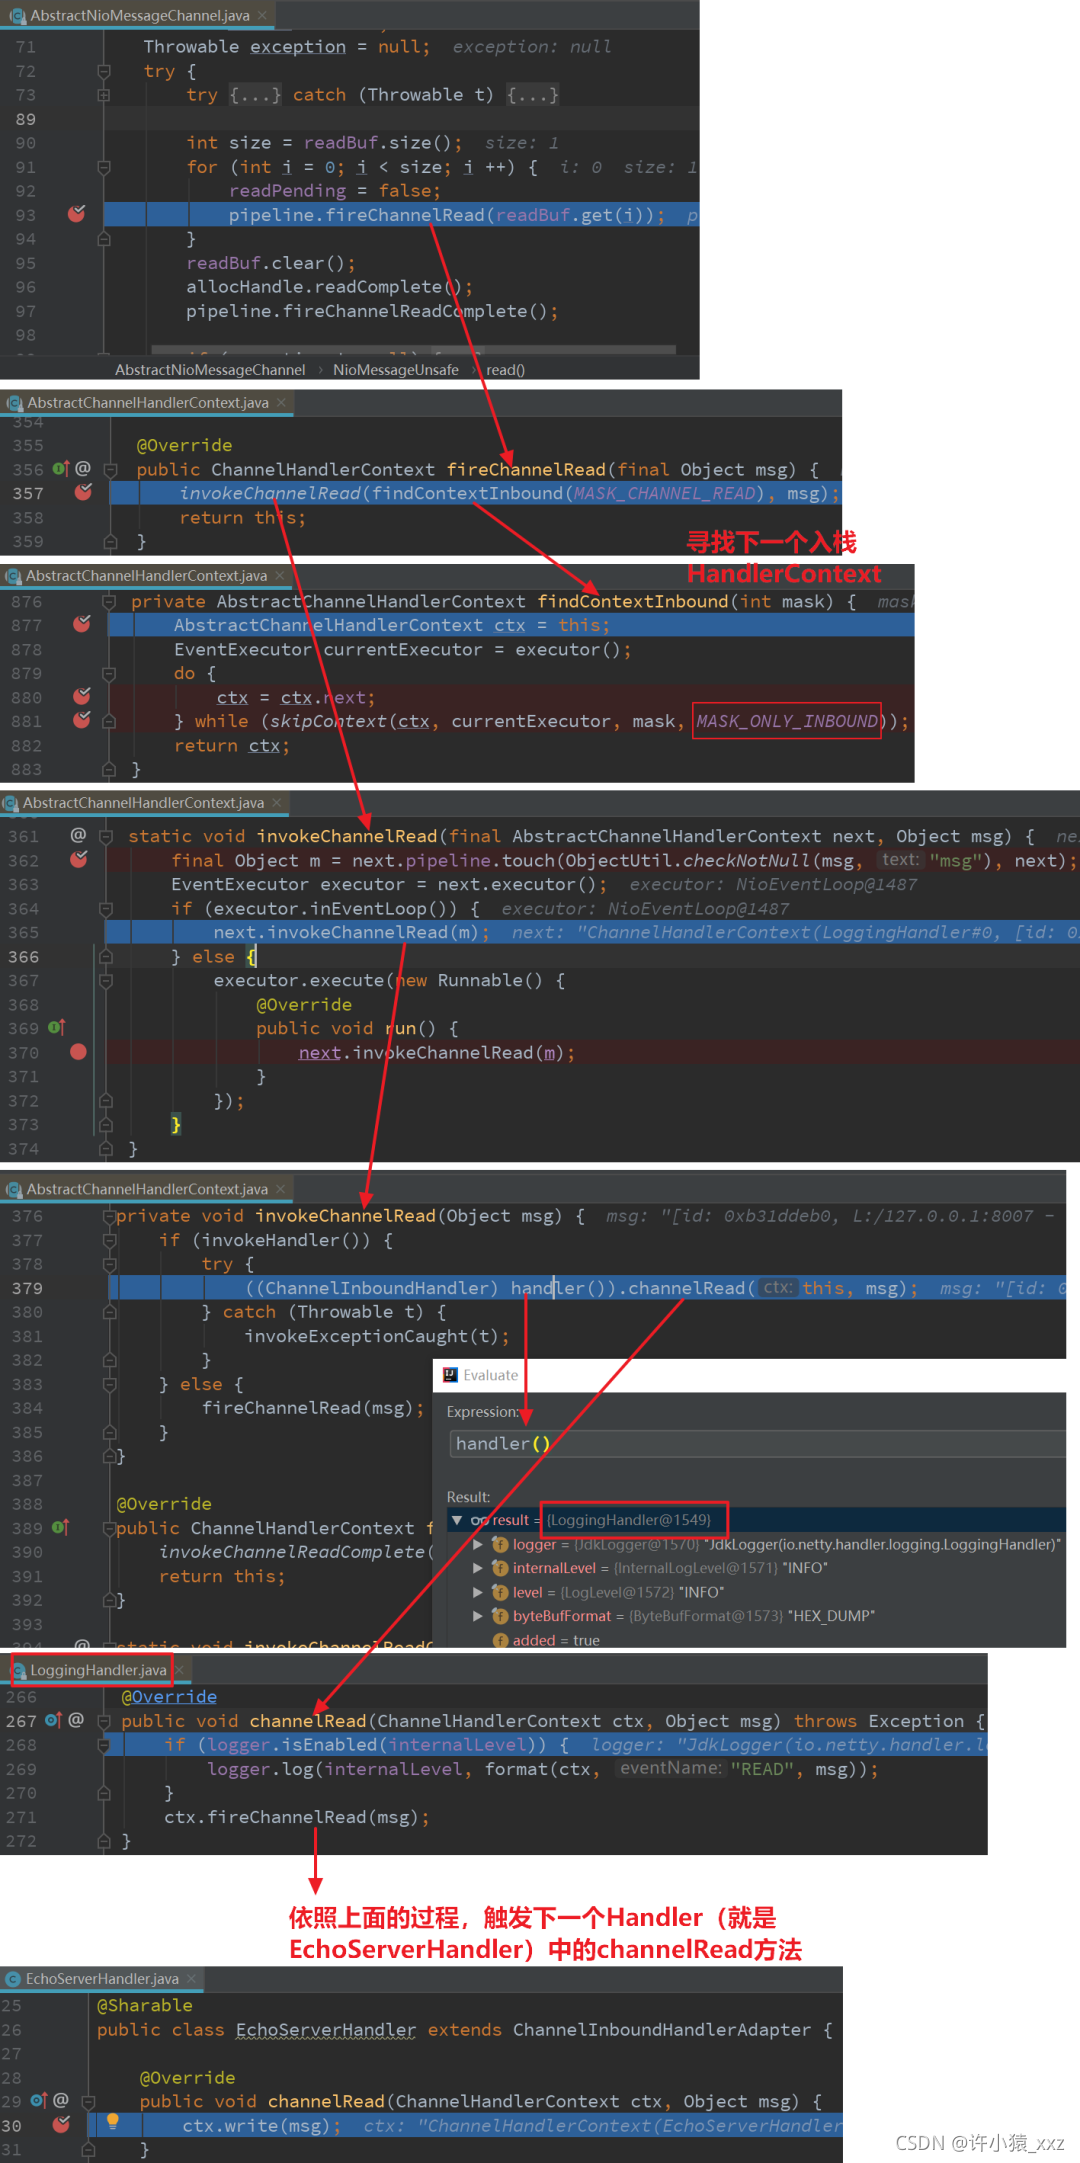Click the override gutter icon on line 369
This screenshot has width=1080, height=2163.
[57, 1027]
